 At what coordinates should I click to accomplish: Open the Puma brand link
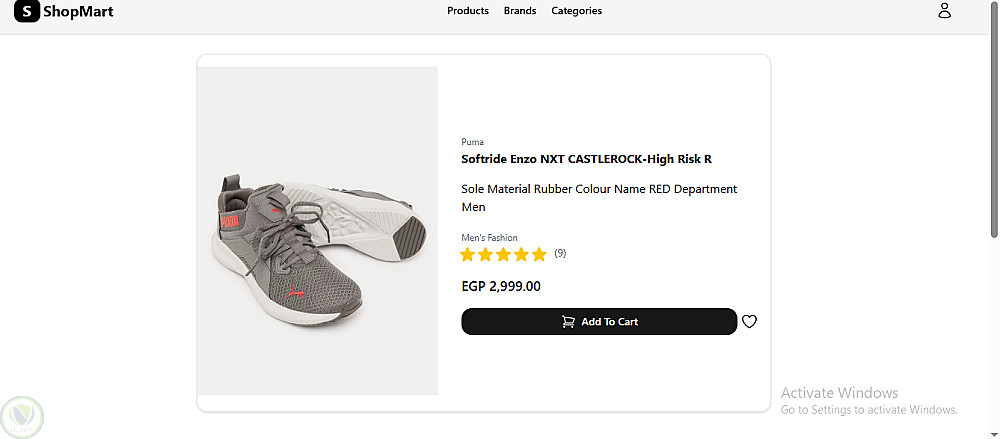coord(473,142)
